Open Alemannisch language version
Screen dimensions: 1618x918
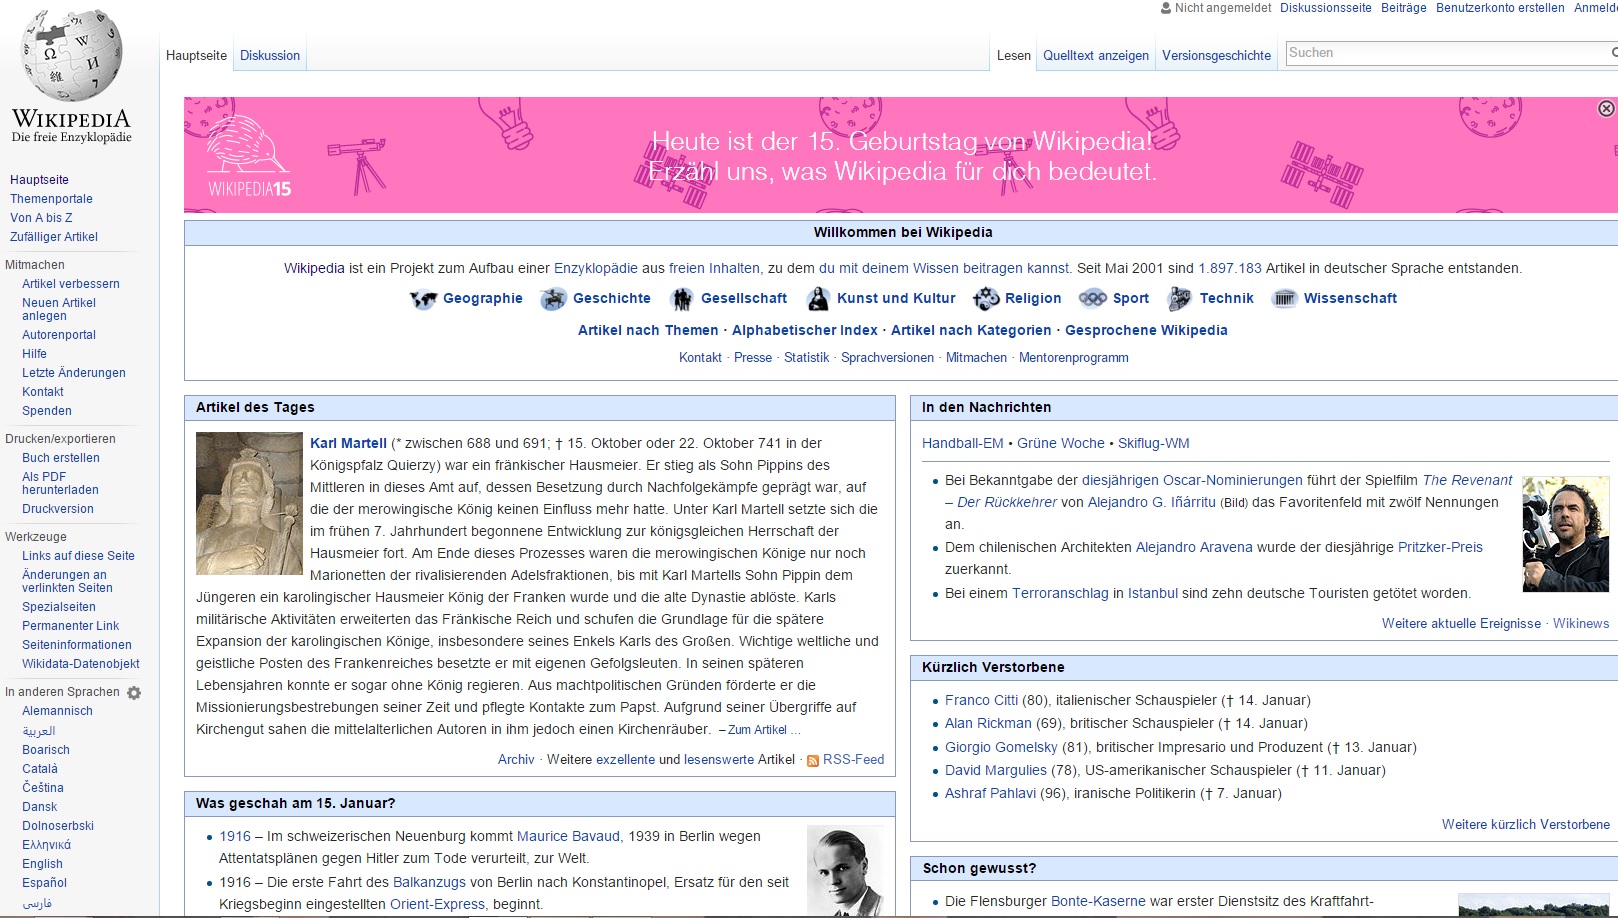[x=57, y=711]
